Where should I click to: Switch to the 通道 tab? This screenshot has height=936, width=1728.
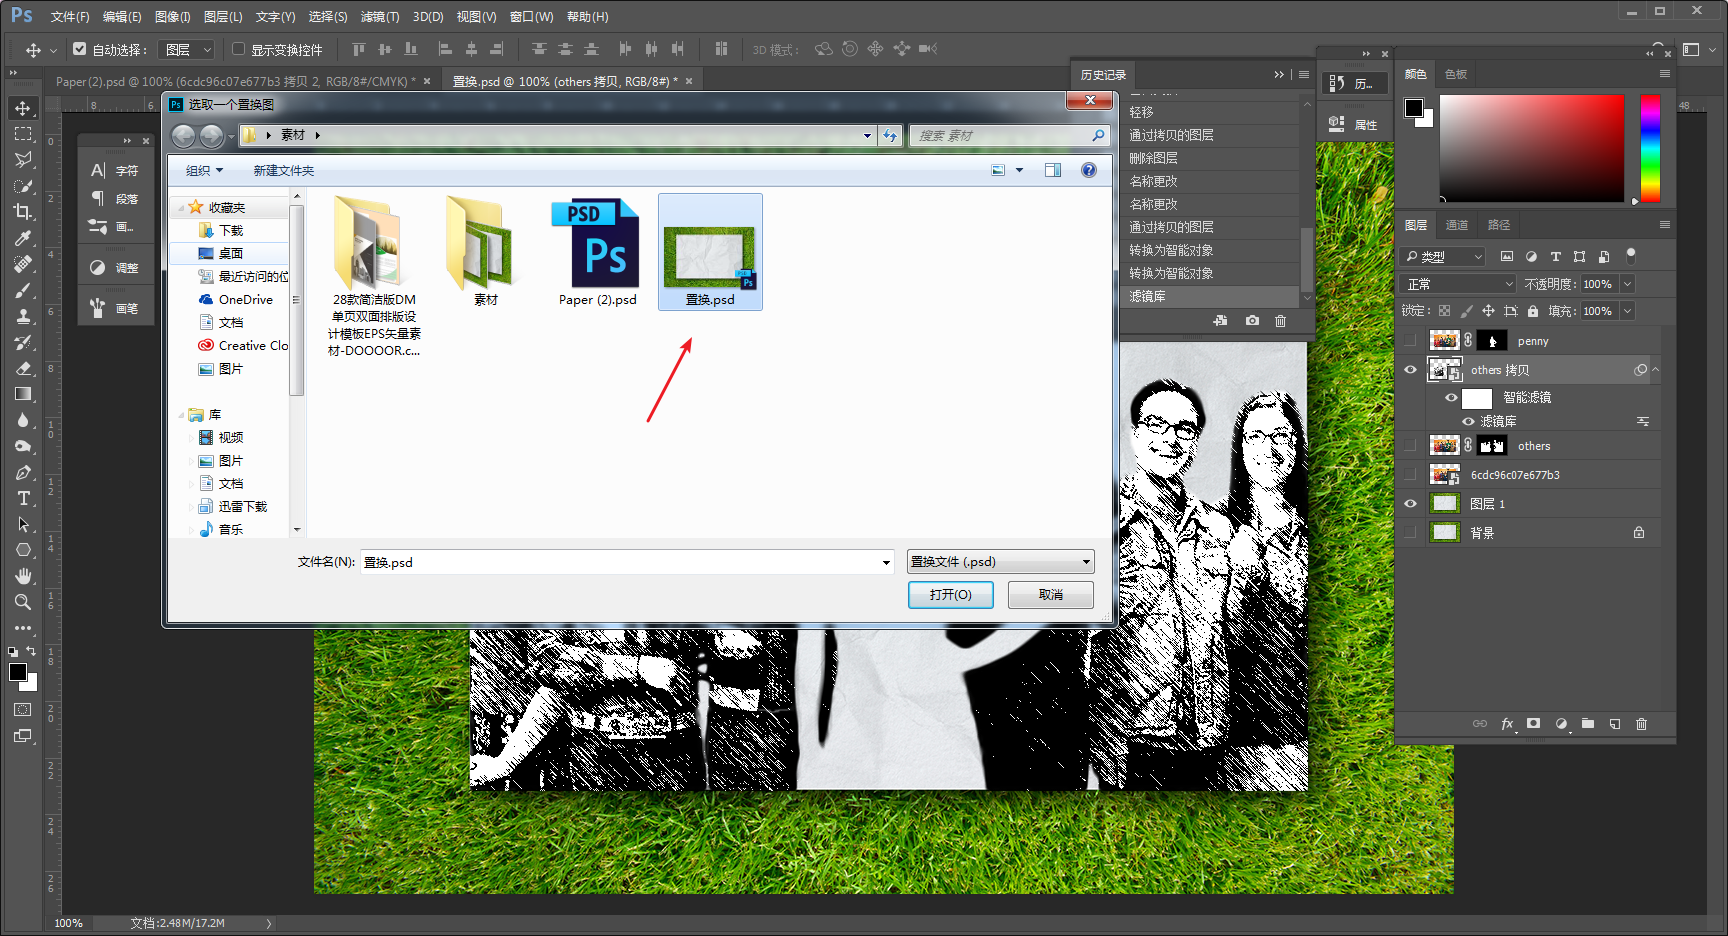pyautogui.click(x=1457, y=225)
